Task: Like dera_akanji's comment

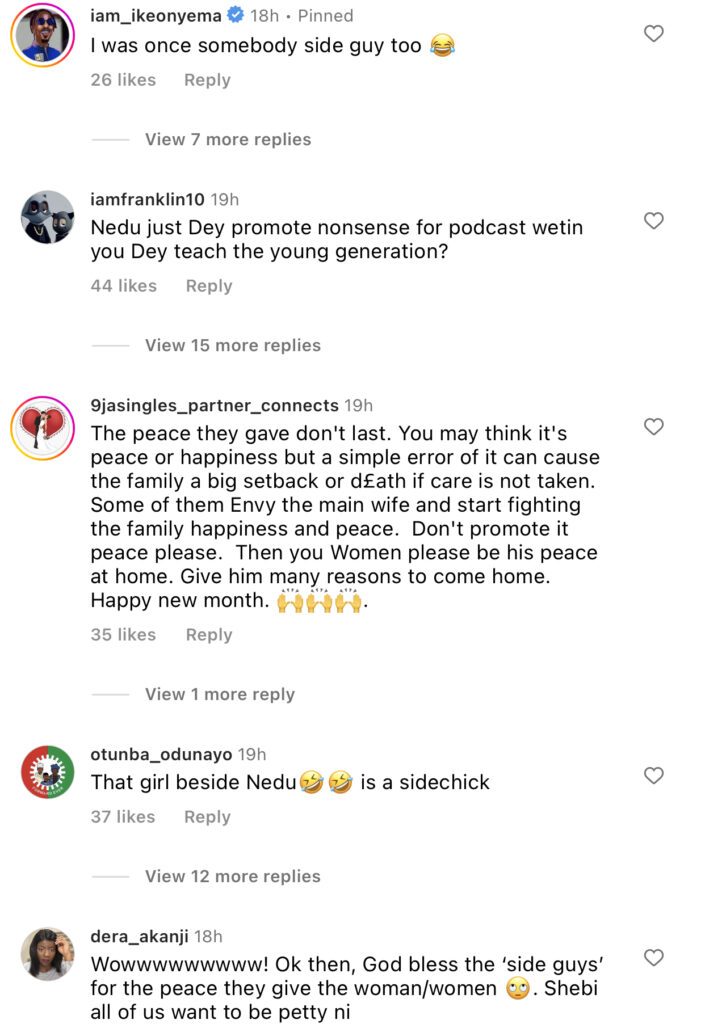Action: pos(653,958)
